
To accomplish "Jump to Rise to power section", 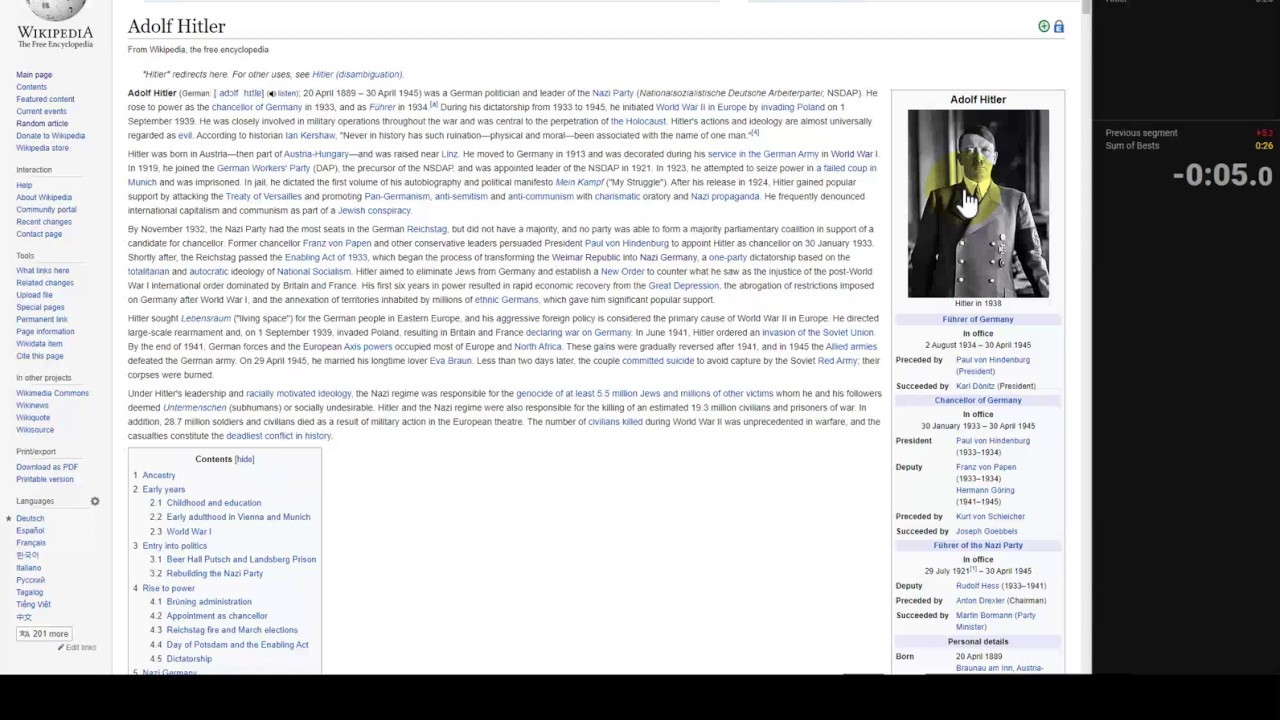I will click(x=169, y=588).
